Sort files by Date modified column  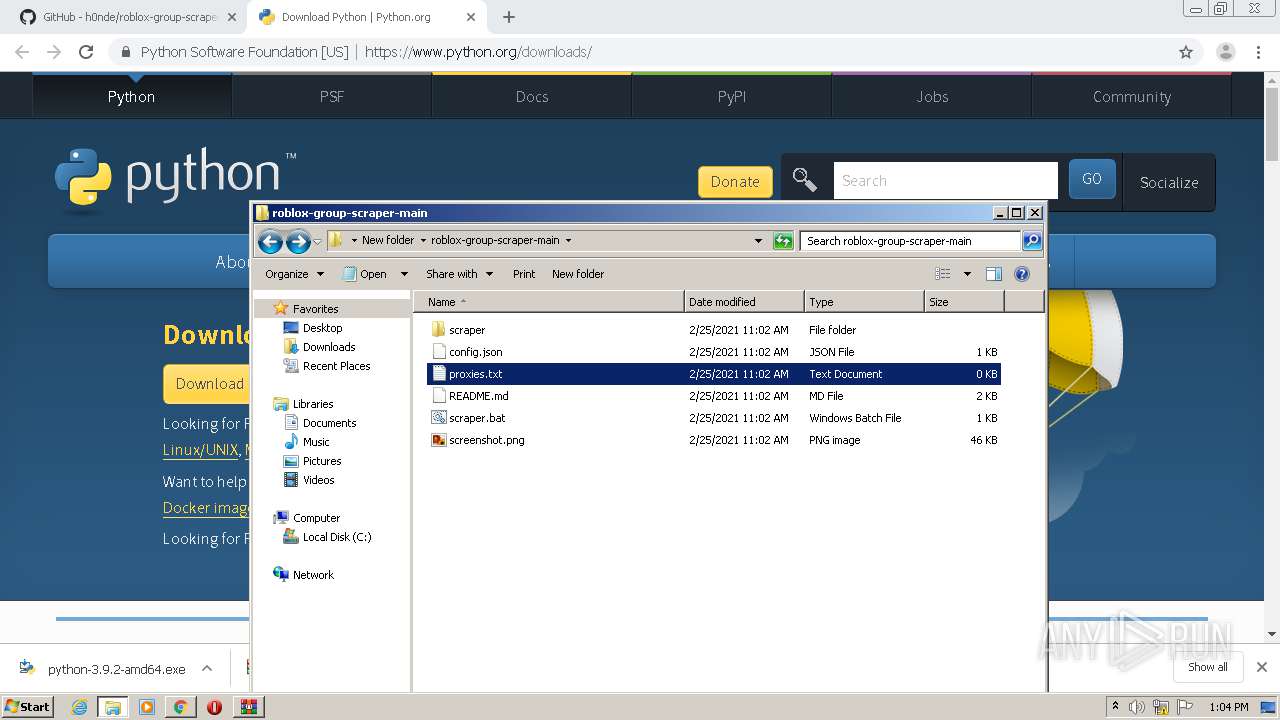click(x=744, y=302)
